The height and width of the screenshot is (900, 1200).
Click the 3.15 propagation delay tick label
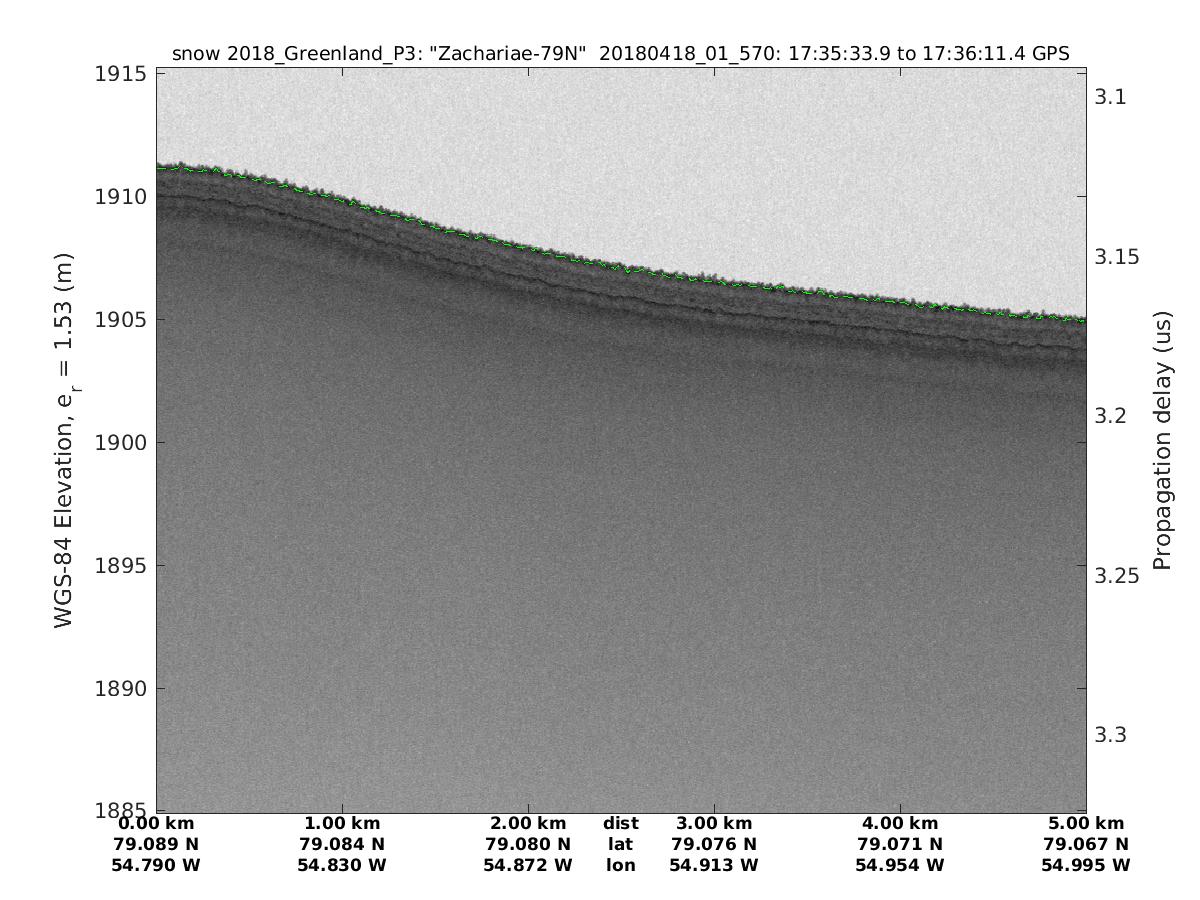[1116, 257]
